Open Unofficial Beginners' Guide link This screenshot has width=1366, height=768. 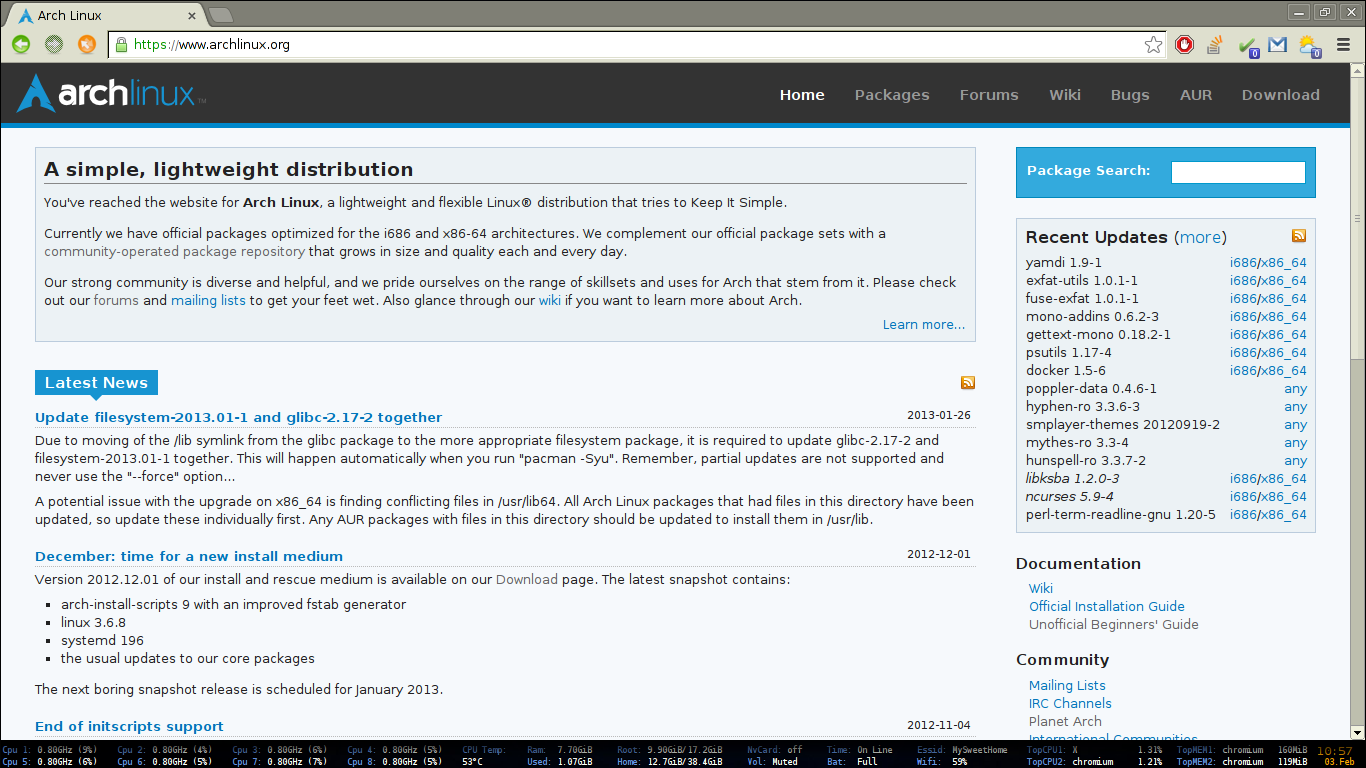click(x=1114, y=624)
